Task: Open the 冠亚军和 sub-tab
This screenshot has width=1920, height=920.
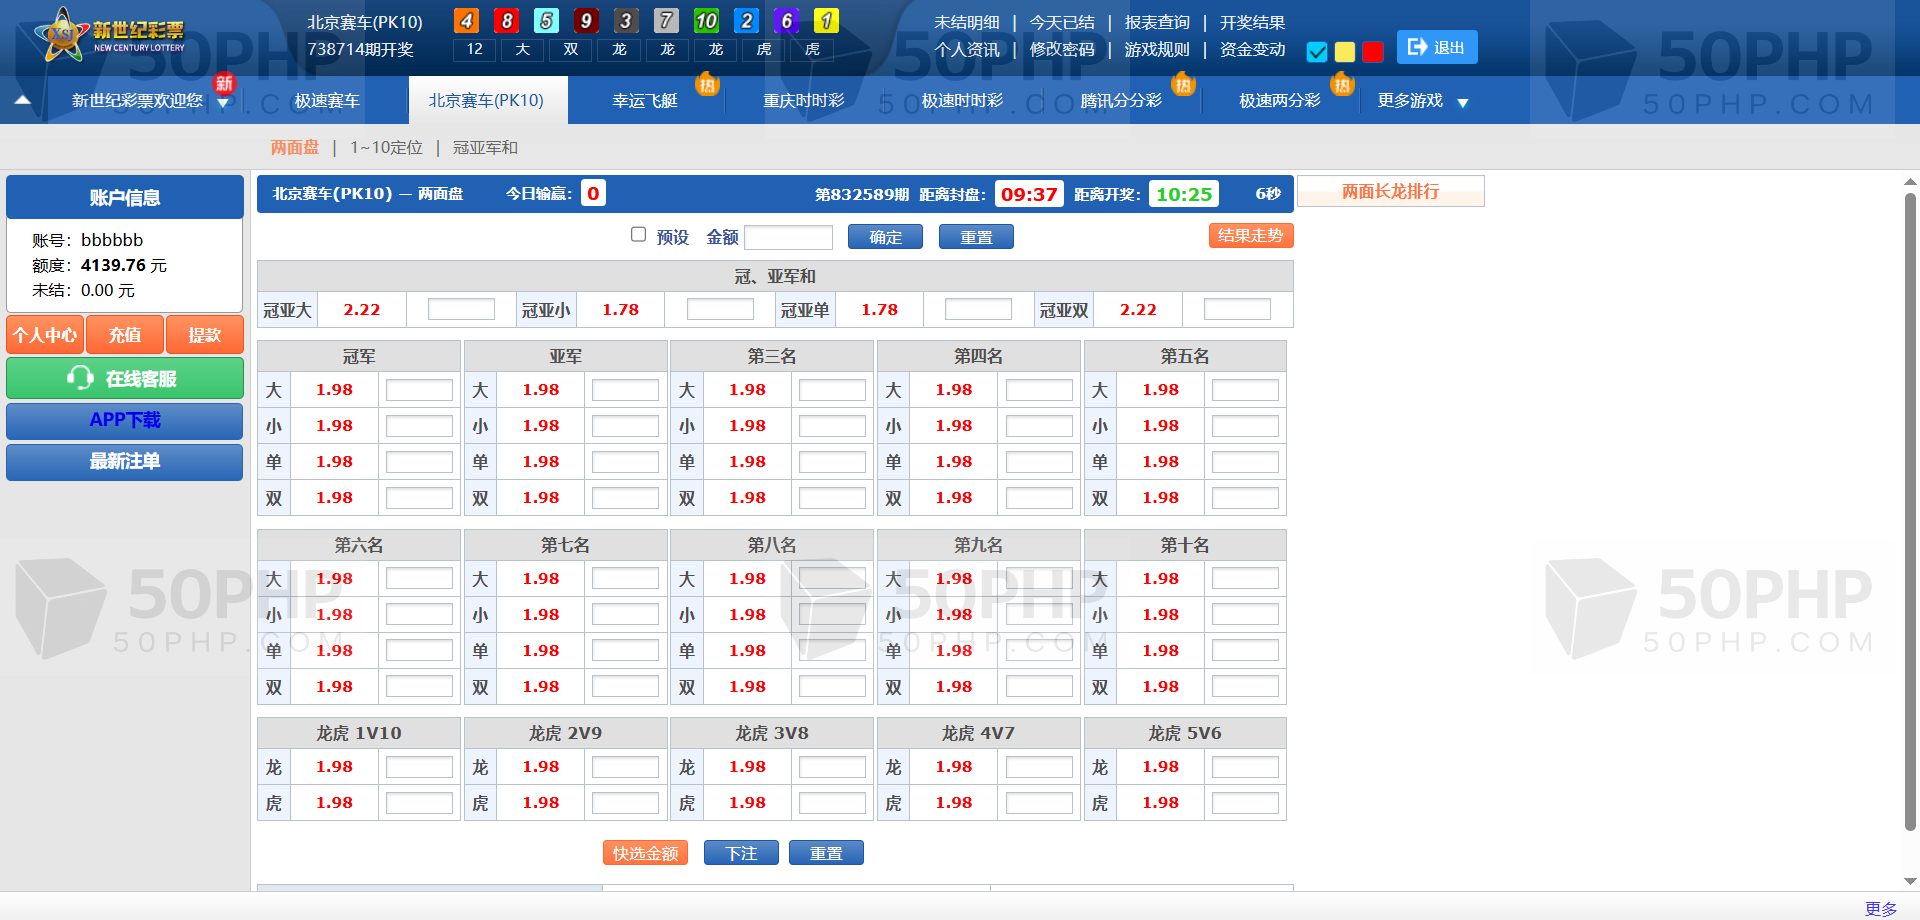Action: coord(485,148)
